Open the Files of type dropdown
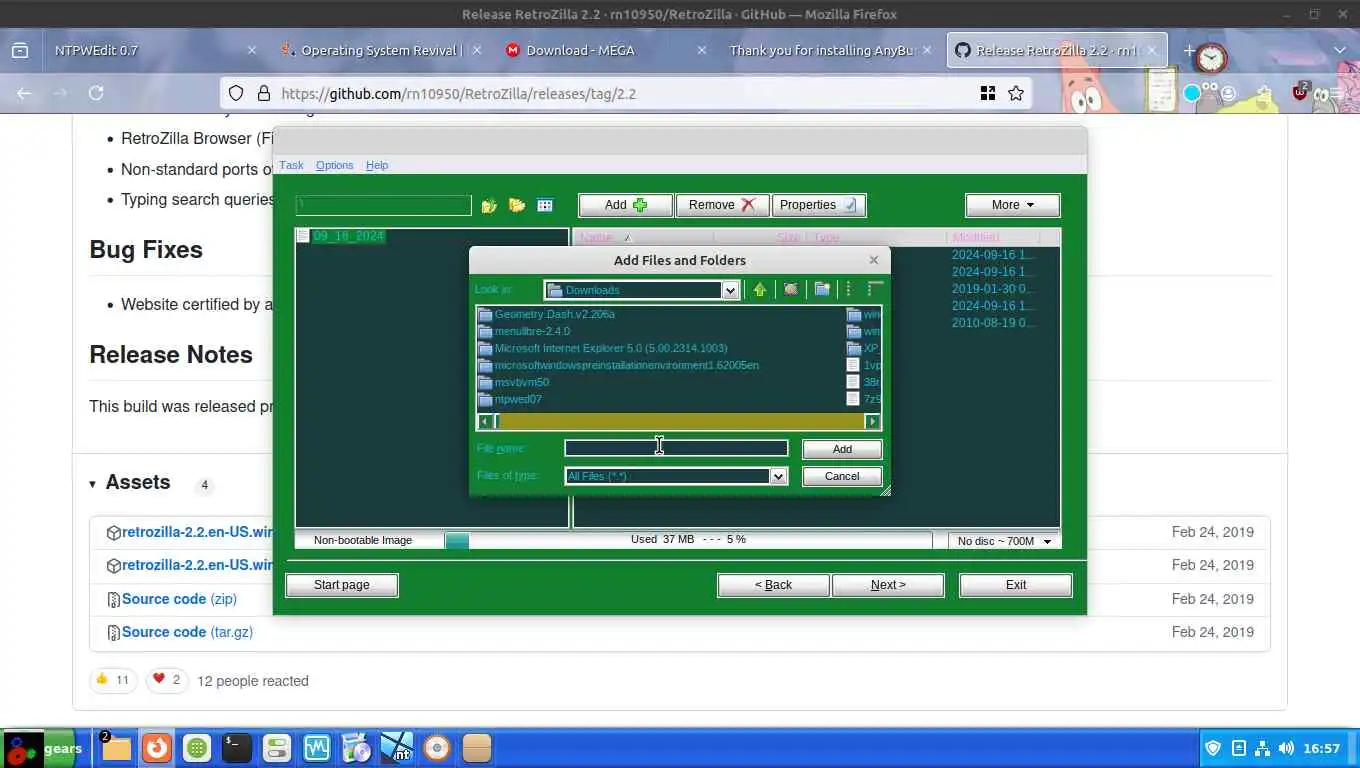 [777, 476]
